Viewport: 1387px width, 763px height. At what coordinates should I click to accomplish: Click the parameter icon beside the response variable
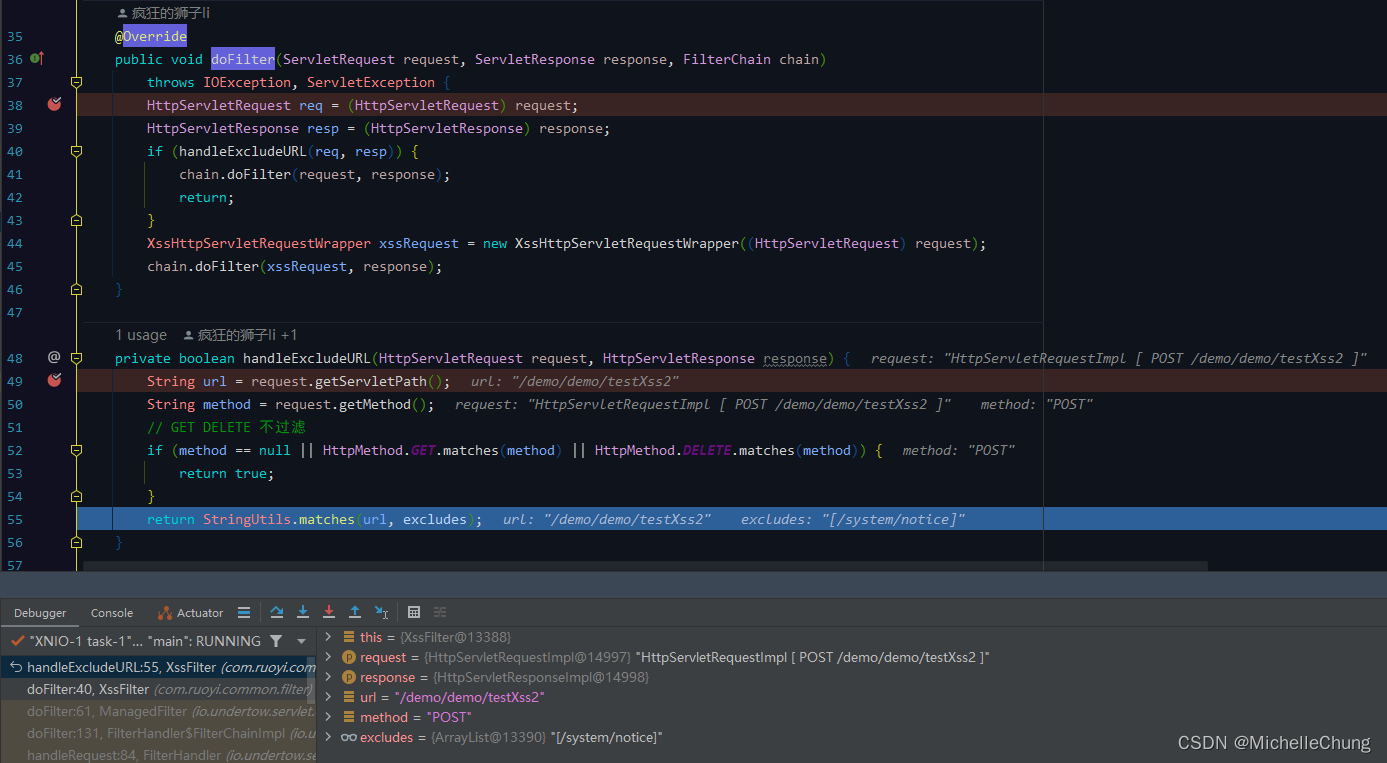pyautogui.click(x=349, y=677)
